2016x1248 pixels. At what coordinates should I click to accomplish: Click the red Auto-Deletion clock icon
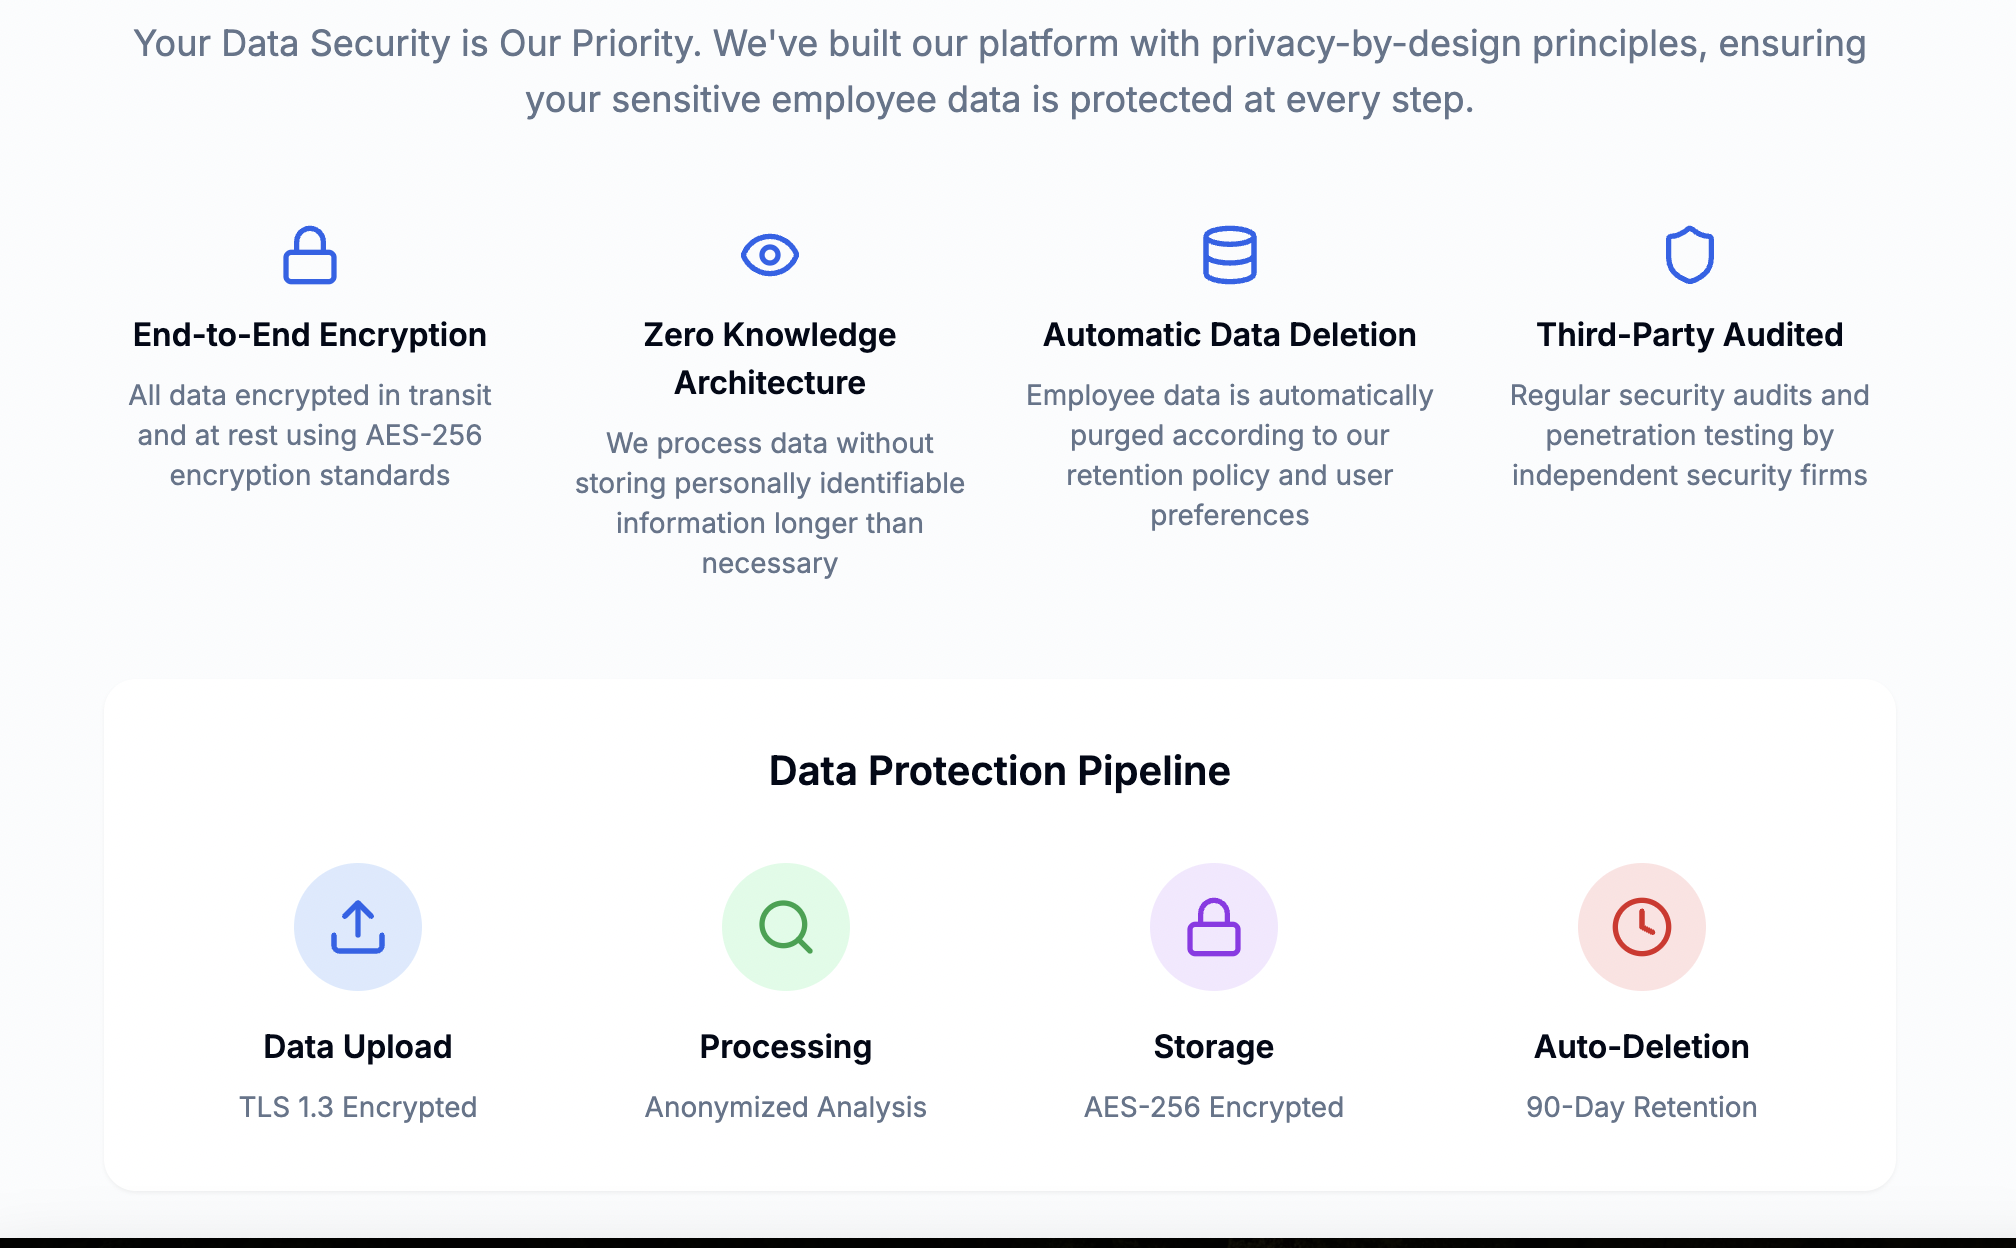(1642, 927)
